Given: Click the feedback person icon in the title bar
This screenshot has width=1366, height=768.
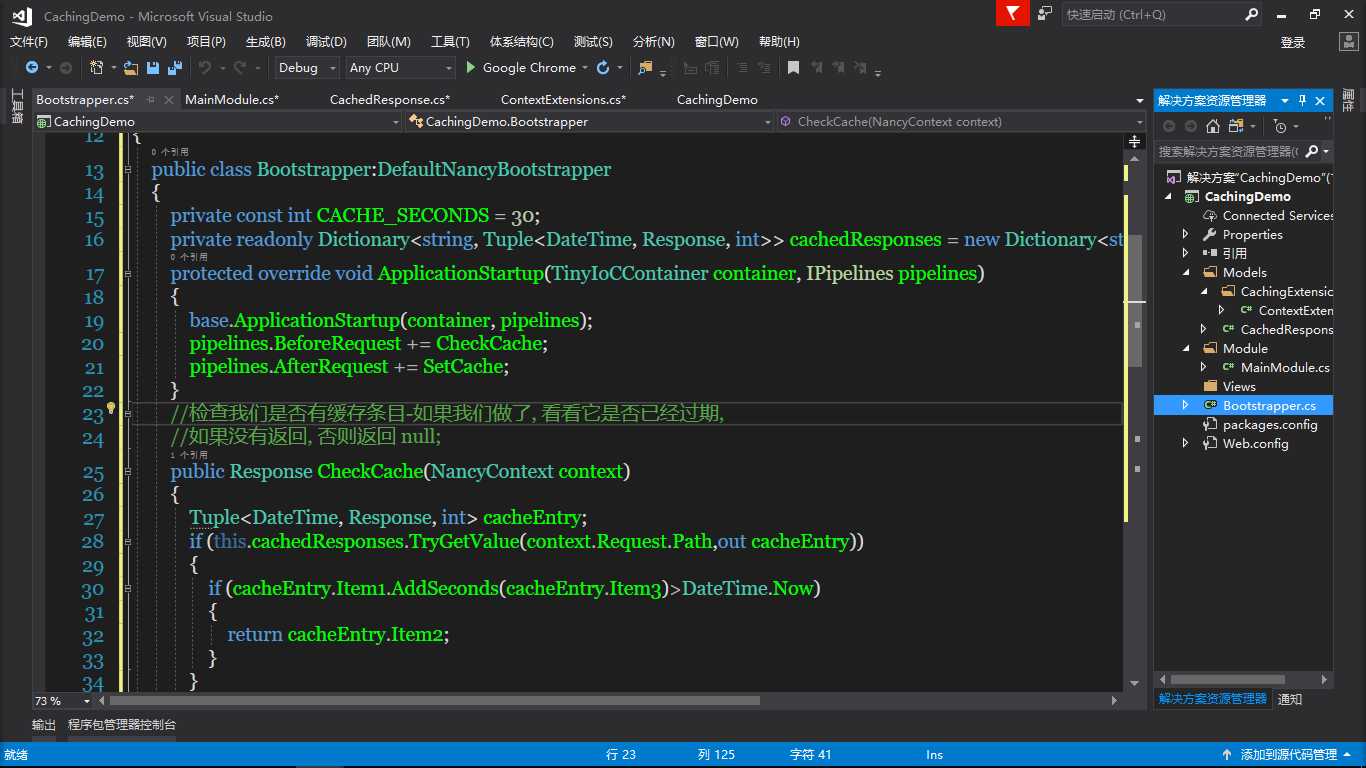Looking at the screenshot, I should [1045, 14].
